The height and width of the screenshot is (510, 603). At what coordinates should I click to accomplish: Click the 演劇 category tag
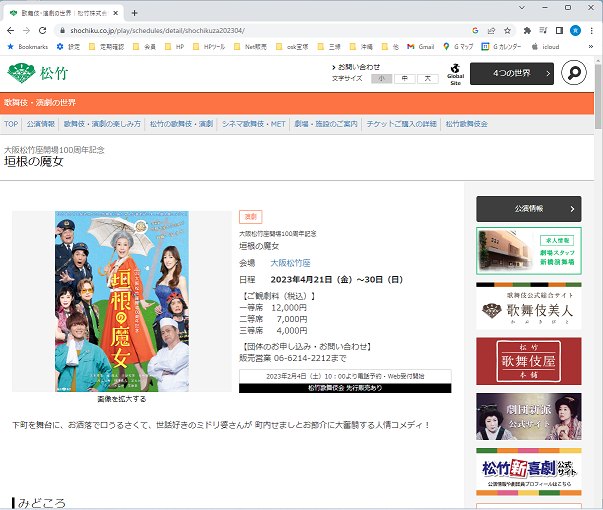[251, 217]
